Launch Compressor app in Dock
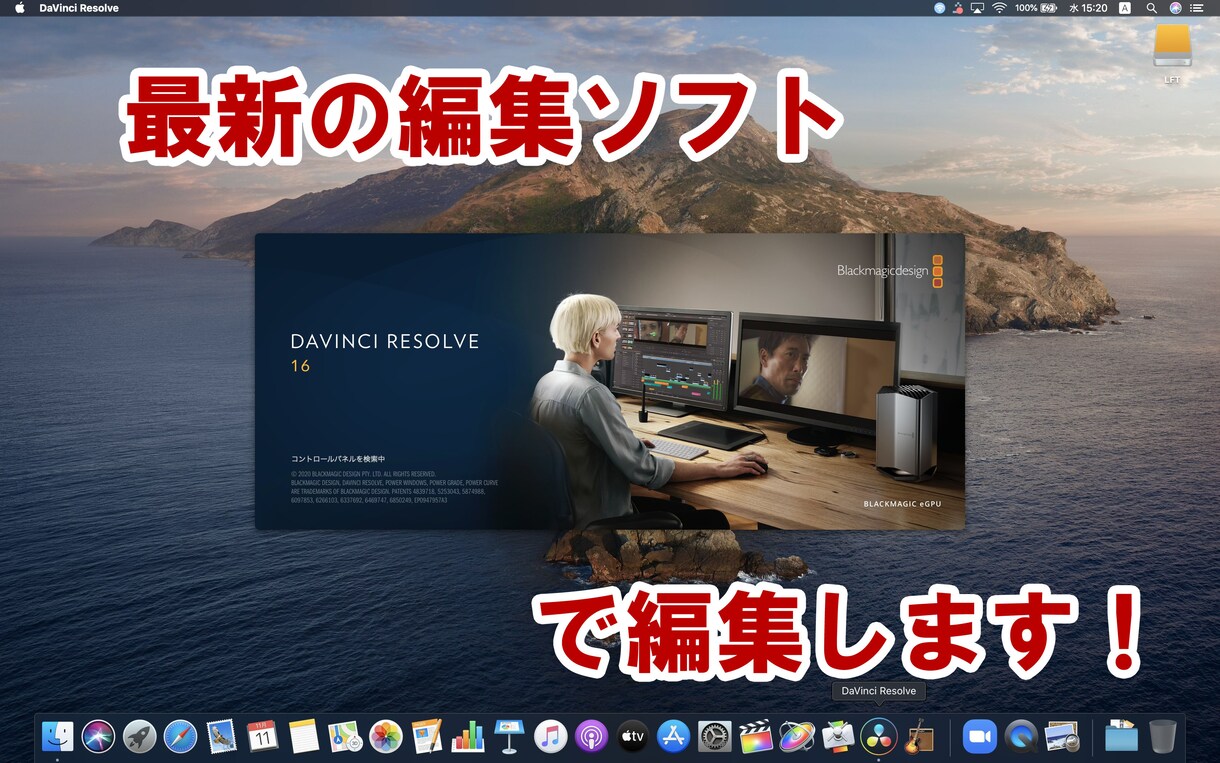This screenshot has width=1220, height=763. click(x=838, y=737)
